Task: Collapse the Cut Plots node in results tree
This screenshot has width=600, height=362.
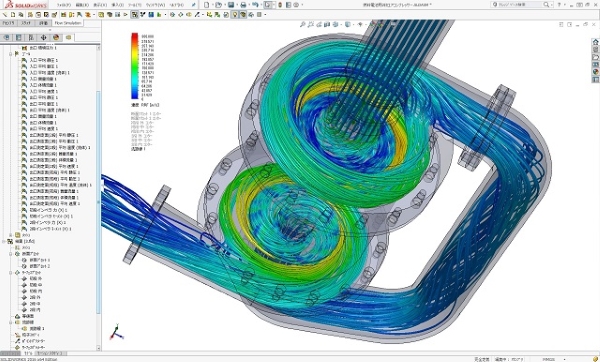Action: [x=11, y=254]
